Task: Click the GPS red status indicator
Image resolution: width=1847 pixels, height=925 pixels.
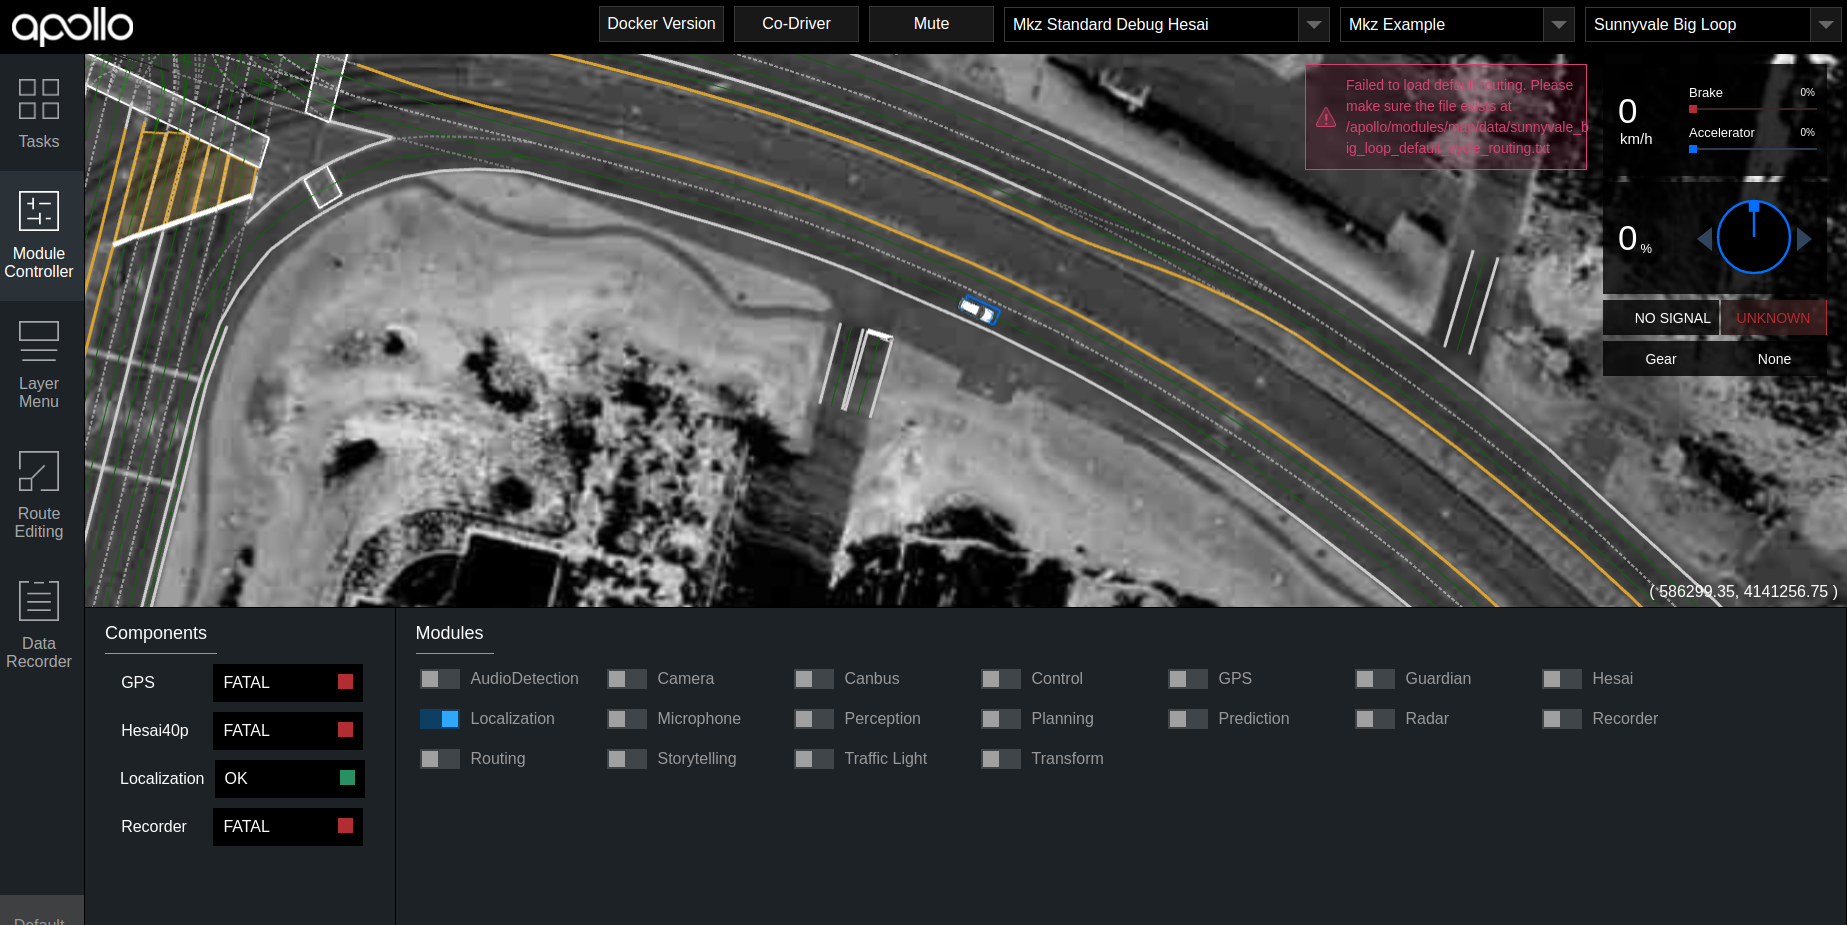Action: [x=346, y=682]
